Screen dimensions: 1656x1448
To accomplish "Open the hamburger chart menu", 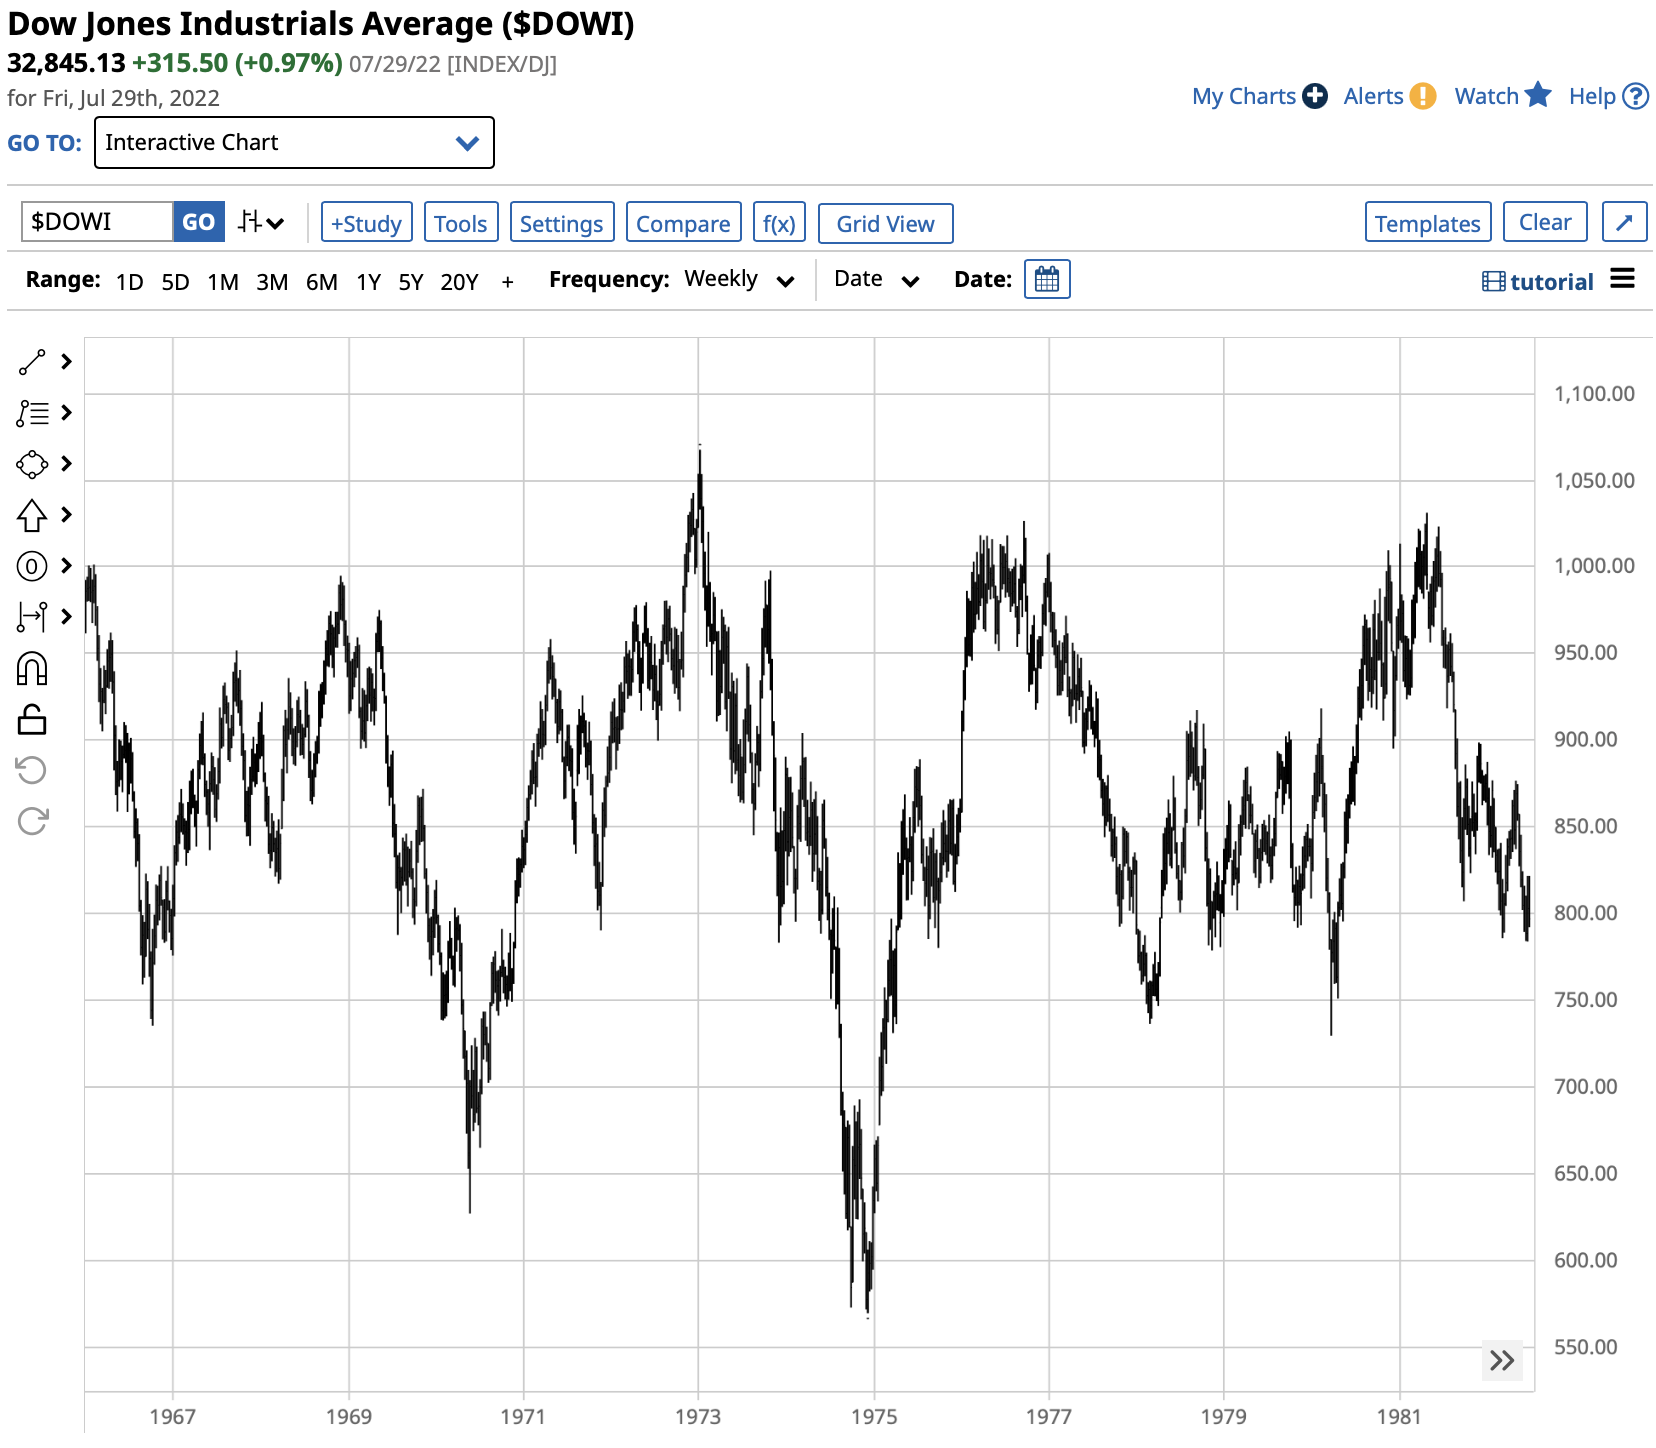I will tap(1623, 279).
